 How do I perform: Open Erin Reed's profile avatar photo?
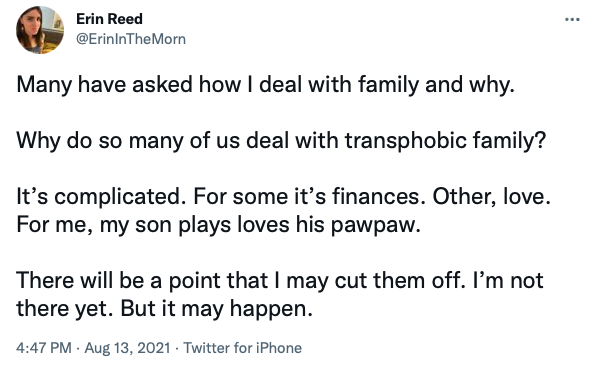[40, 30]
